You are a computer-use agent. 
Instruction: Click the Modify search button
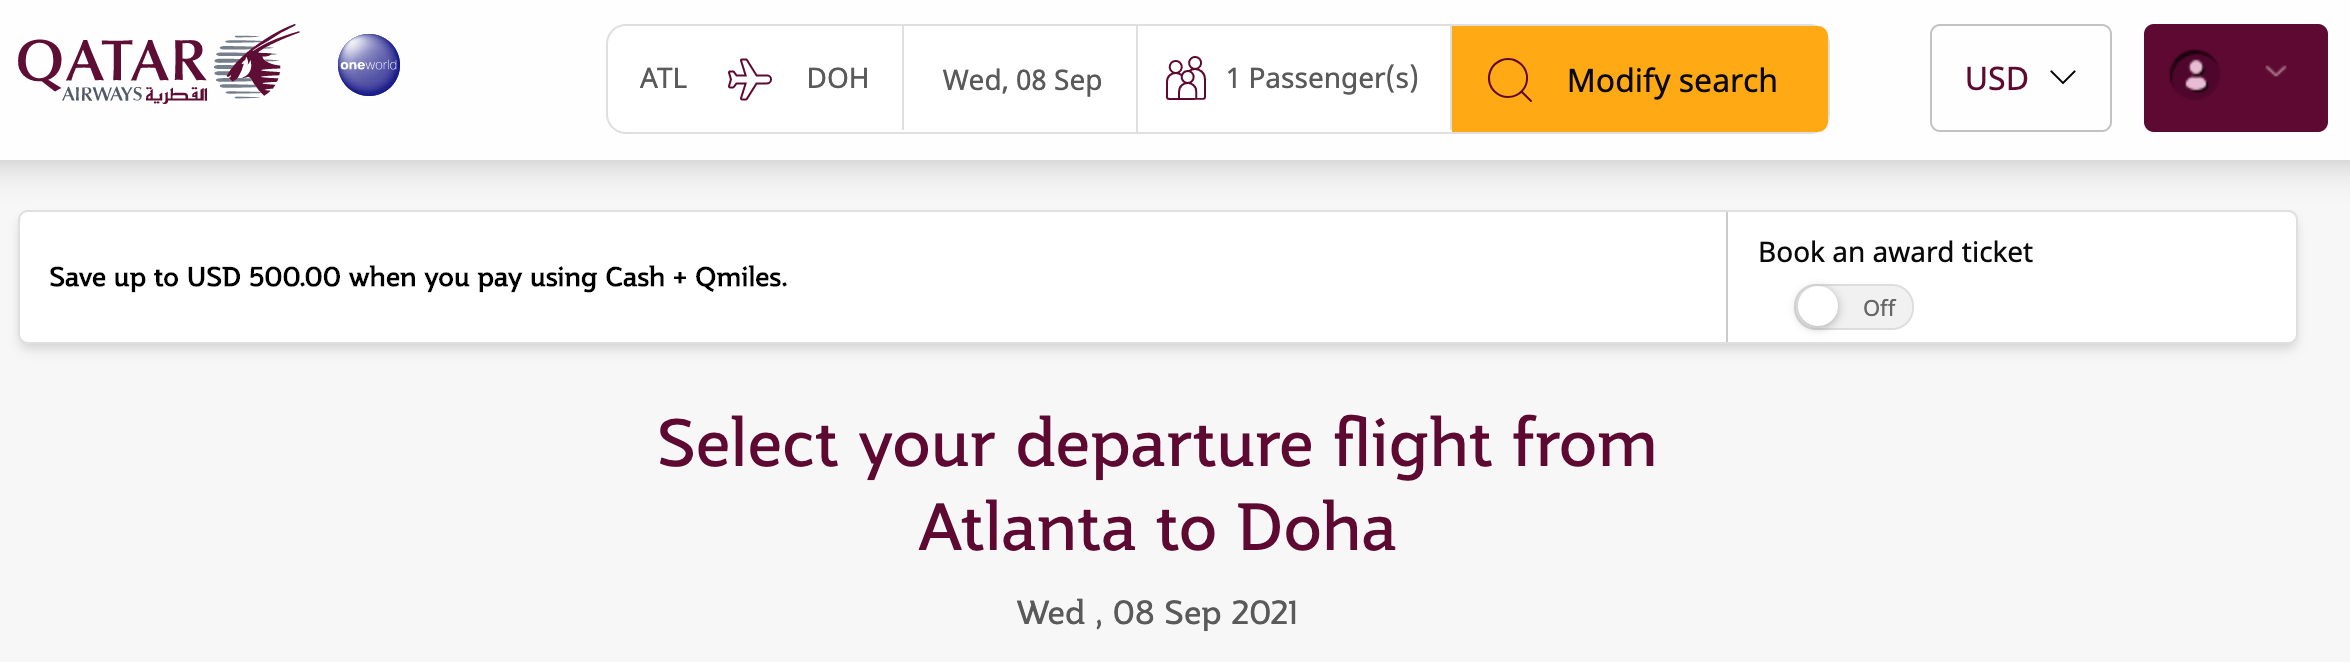click(1672, 79)
